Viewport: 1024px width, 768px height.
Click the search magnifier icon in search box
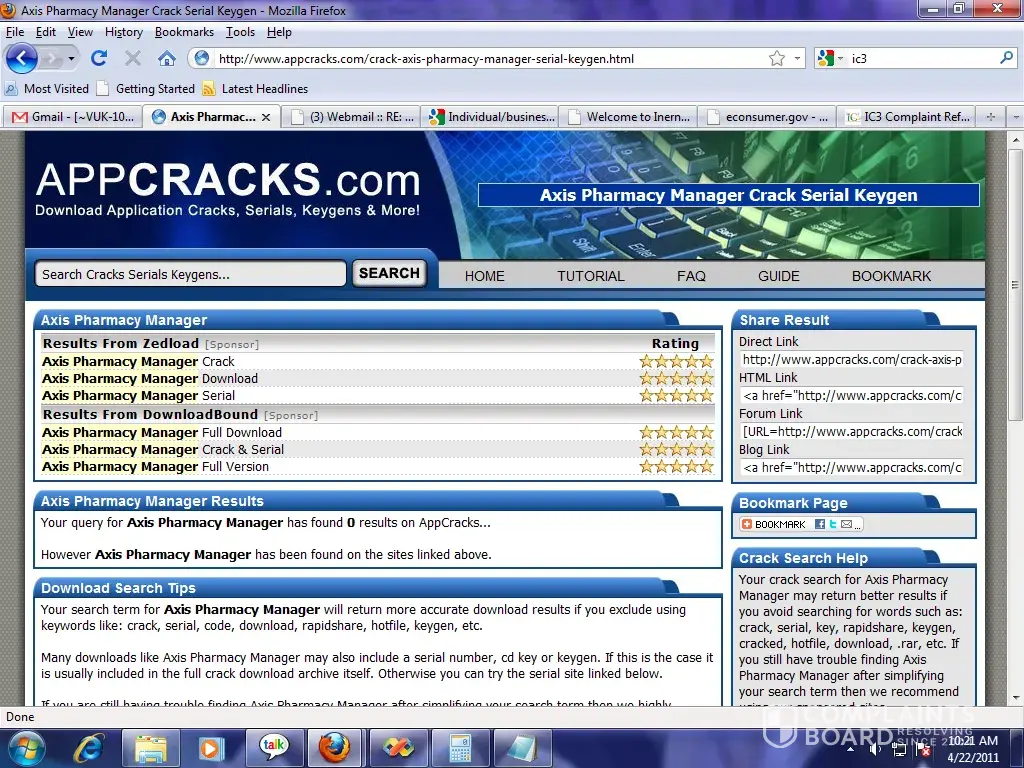[1006, 58]
